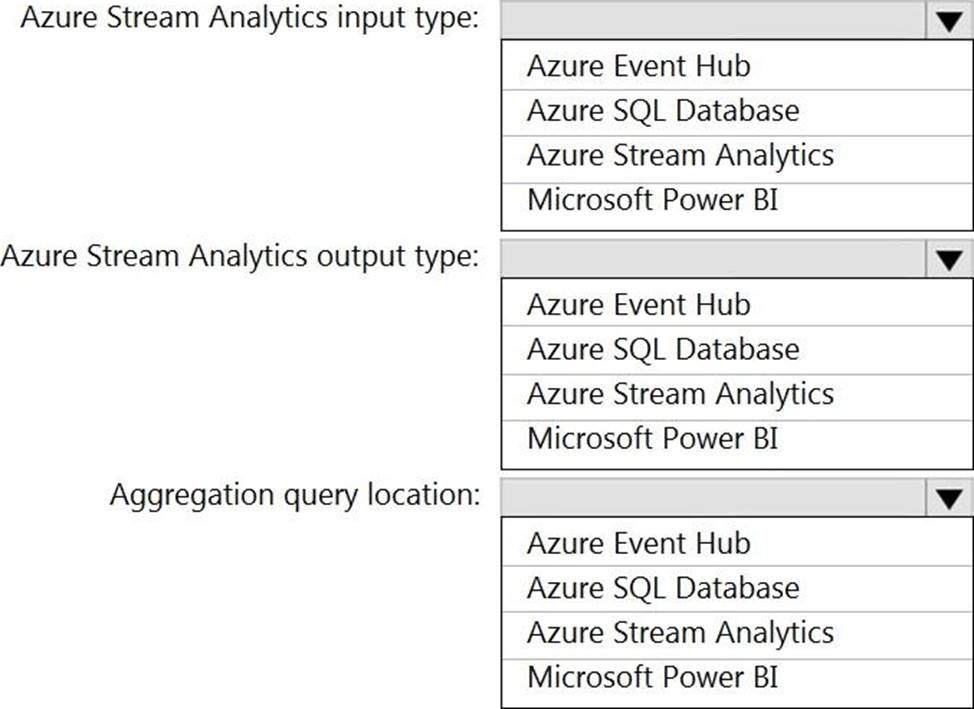The width and height of the screenshot is (974, 709).
Task: Choose Azure SQL Database as input type
Action: coord(663,110)
